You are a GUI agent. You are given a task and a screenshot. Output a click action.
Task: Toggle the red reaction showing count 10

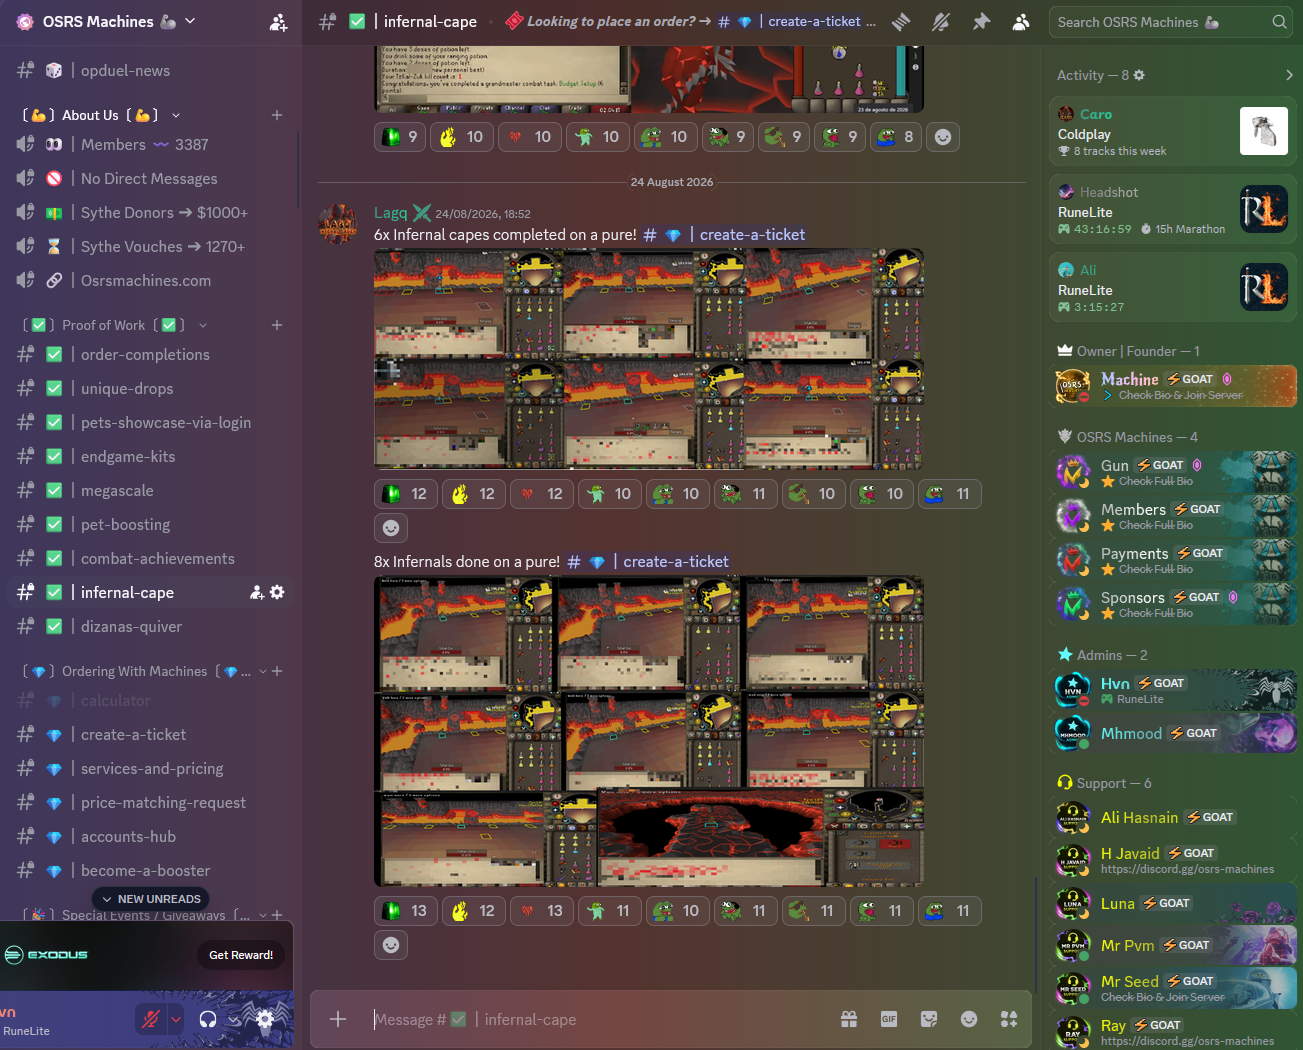531,137
